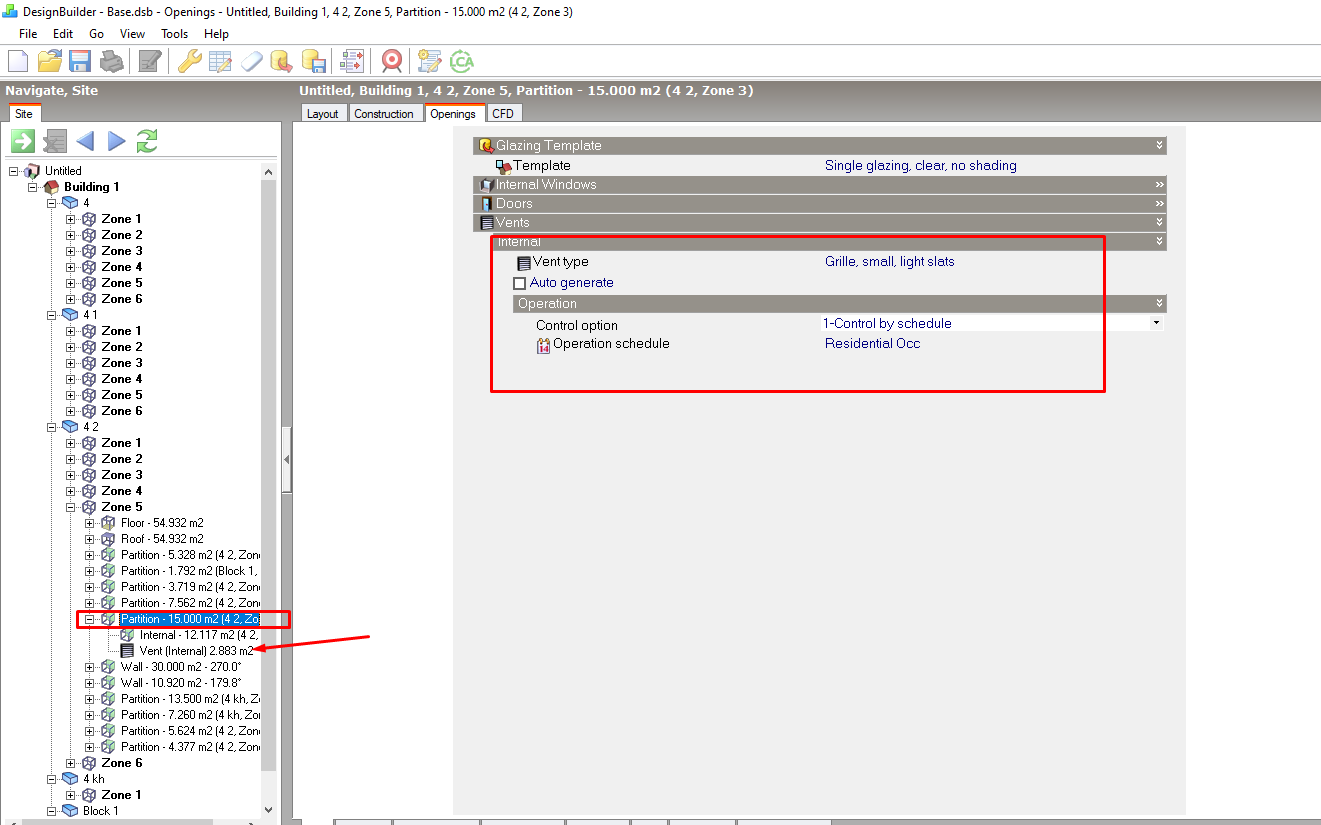Screen dimensions: 1321x825
Task: Select Block 1 in the navigator tree
Action: click(x=101, y=811)
